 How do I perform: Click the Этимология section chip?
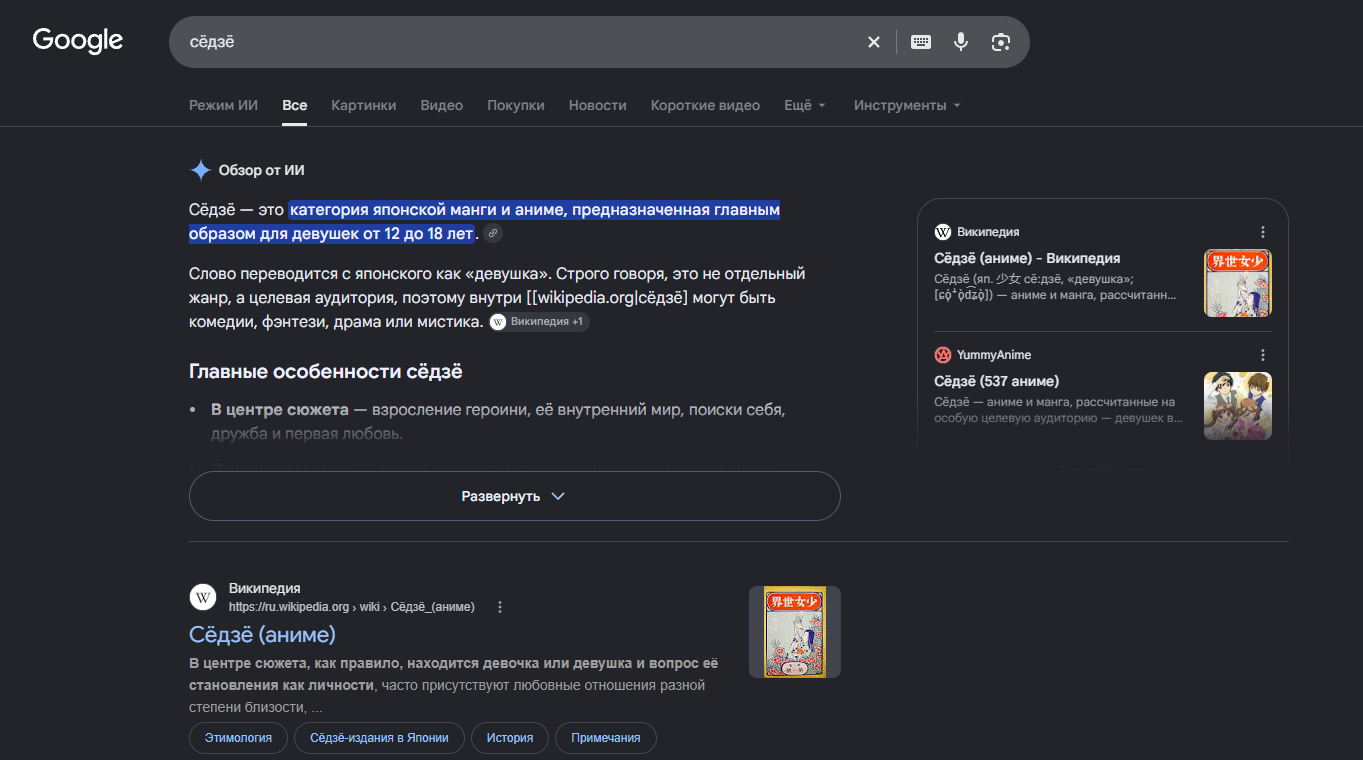pos(238,738)
